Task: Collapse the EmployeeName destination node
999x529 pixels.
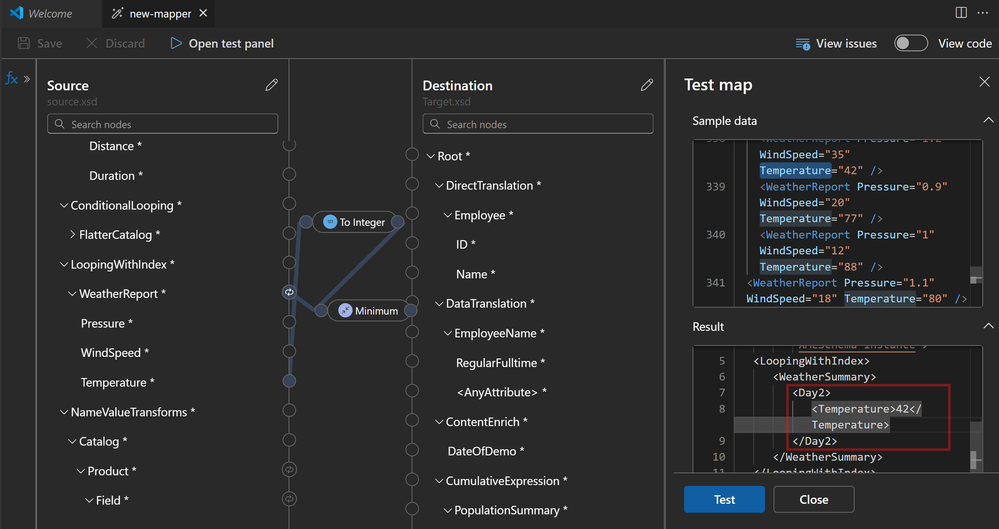Action: [x=447, y=333]
